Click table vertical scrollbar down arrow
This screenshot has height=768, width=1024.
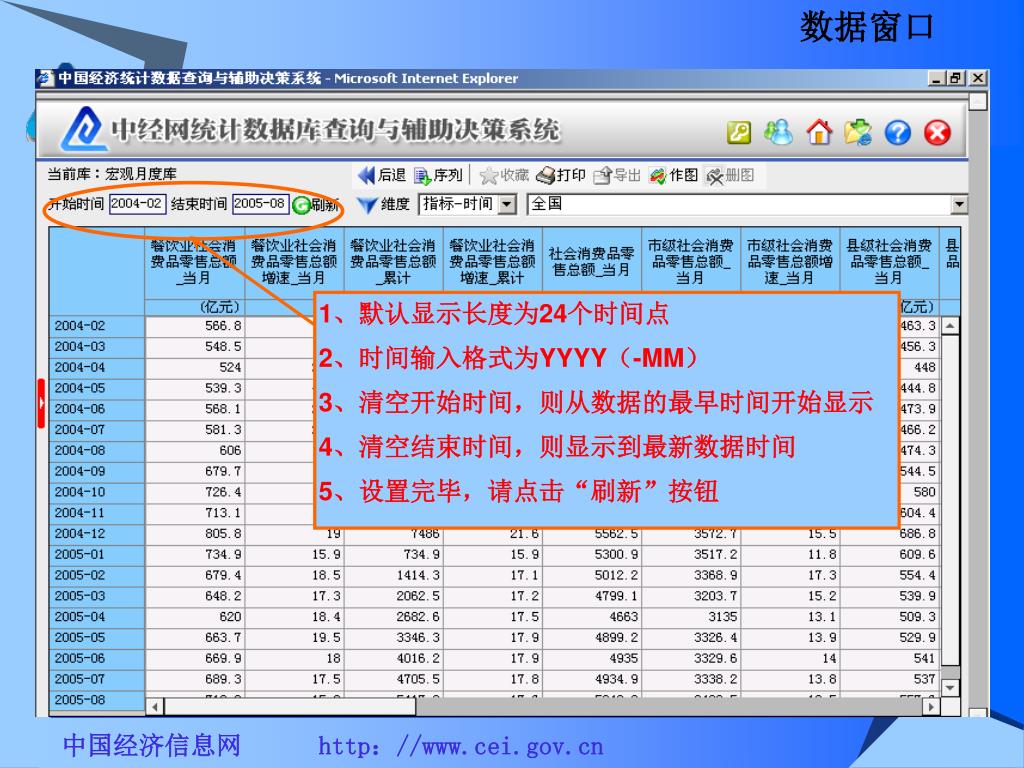[x=950, y=688]
